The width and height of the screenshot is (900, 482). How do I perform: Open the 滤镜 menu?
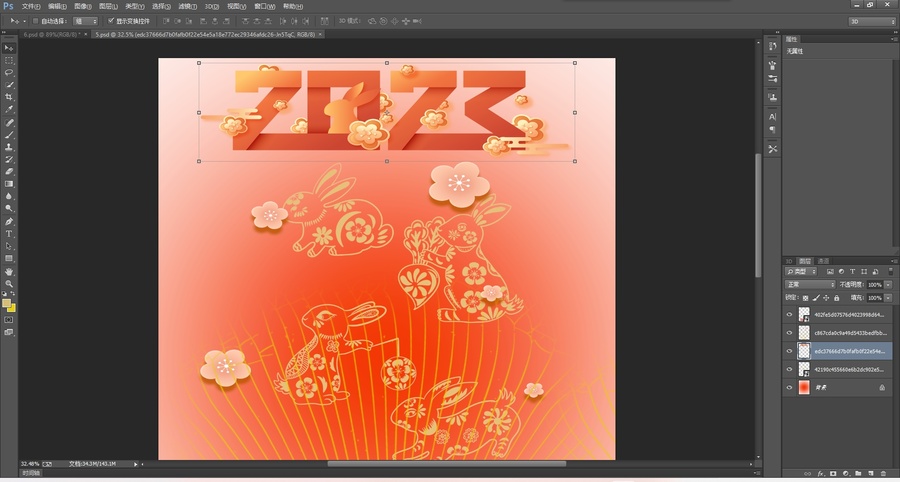(x=187, y=6)
